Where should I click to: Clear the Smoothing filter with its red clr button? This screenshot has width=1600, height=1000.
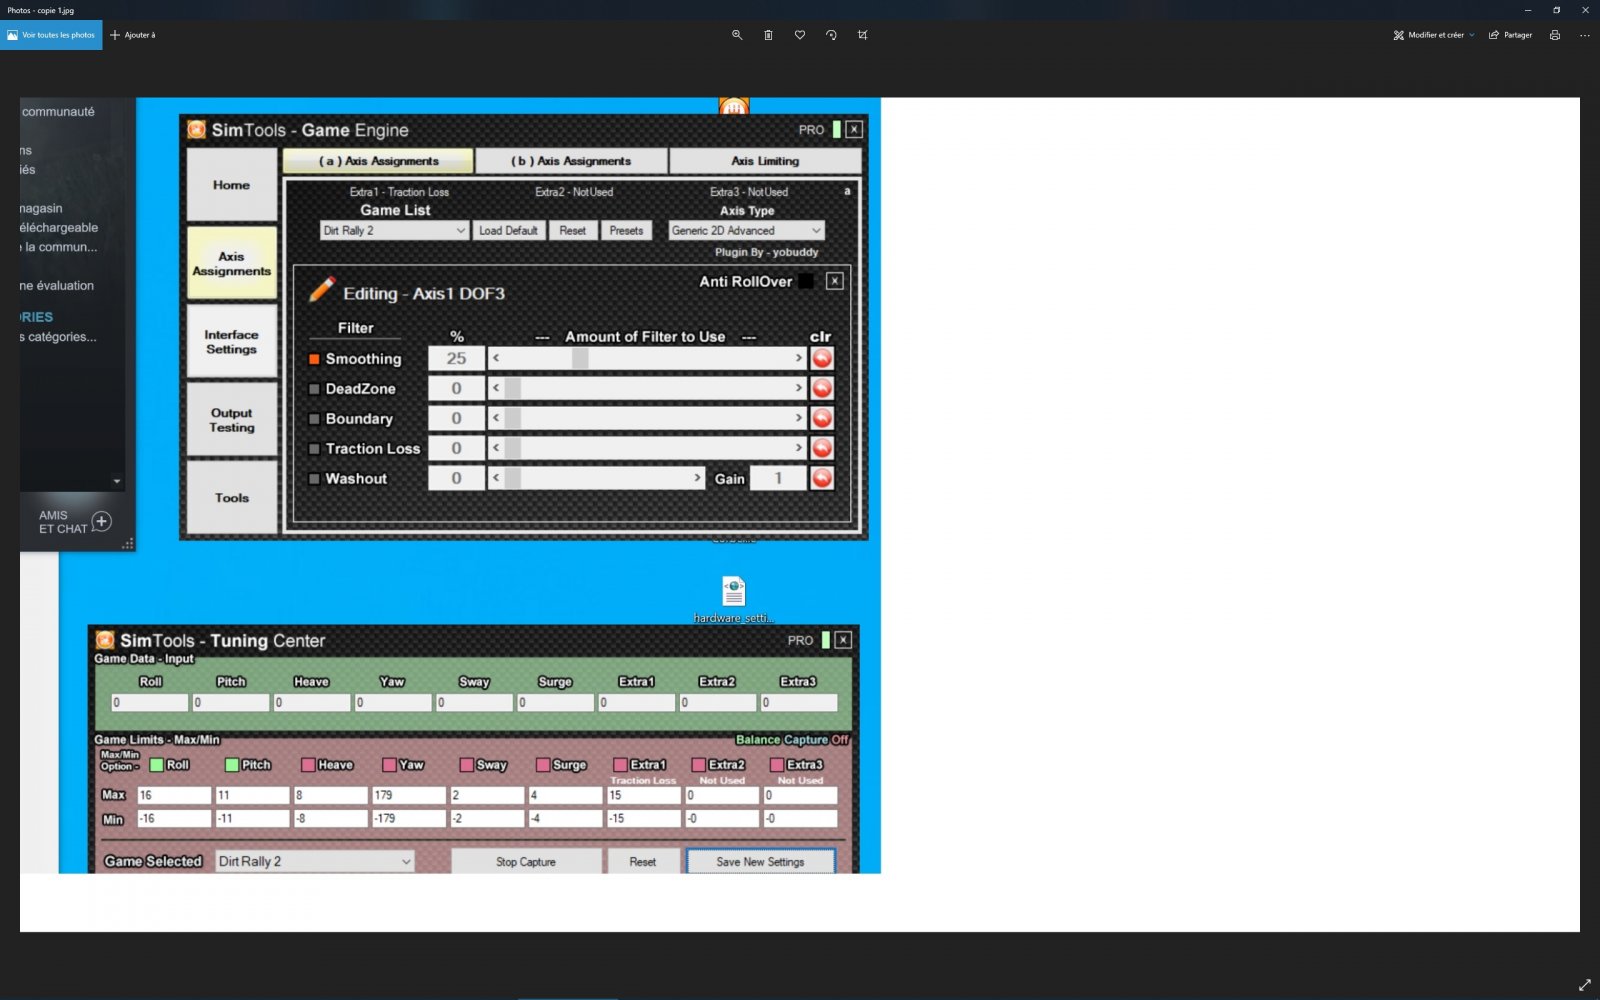822,358
